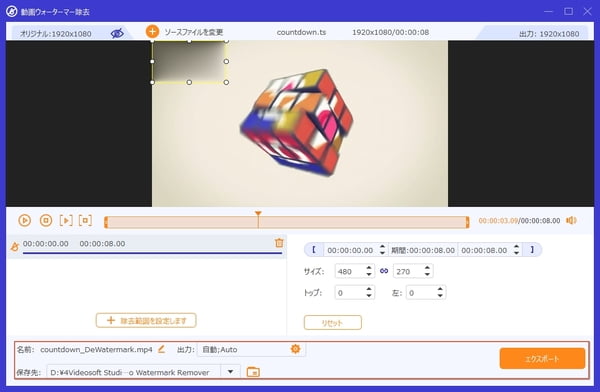Click the Export (エクスポート) button

(x=542, y=359)
